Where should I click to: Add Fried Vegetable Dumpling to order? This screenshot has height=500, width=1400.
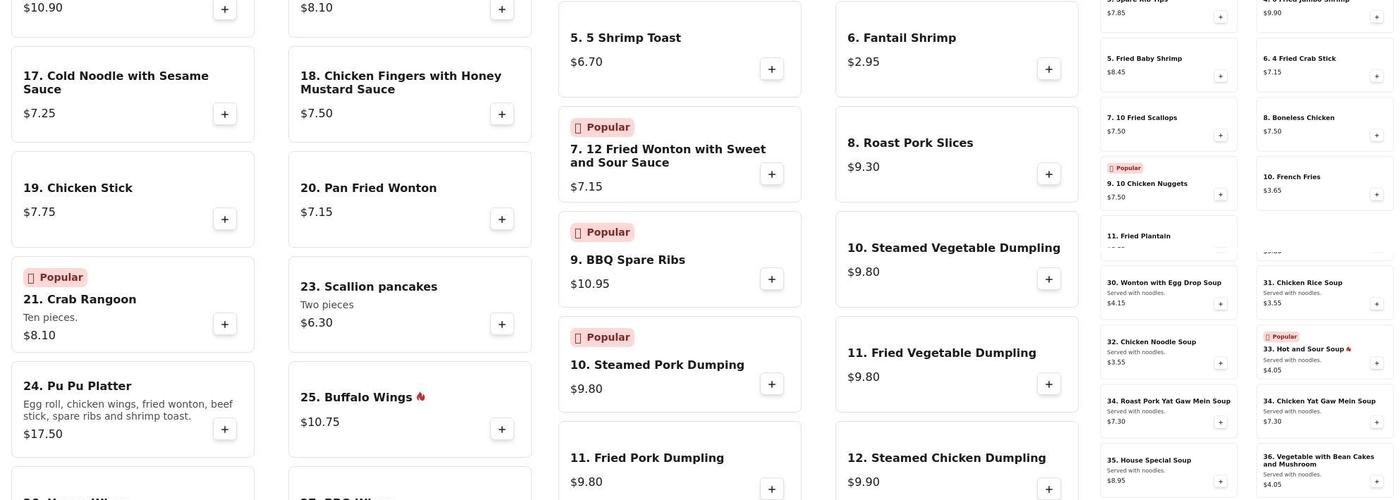coord(1049,384)
